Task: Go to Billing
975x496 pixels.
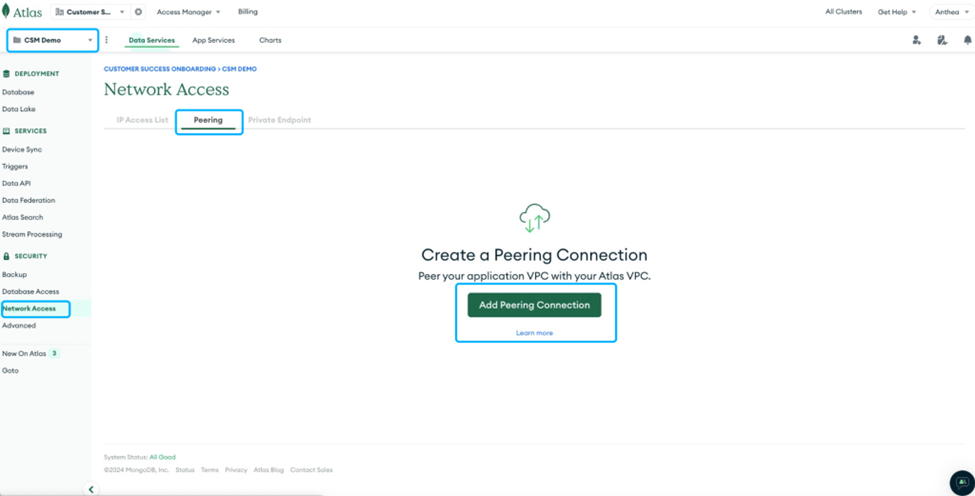Action: (247, 12)
